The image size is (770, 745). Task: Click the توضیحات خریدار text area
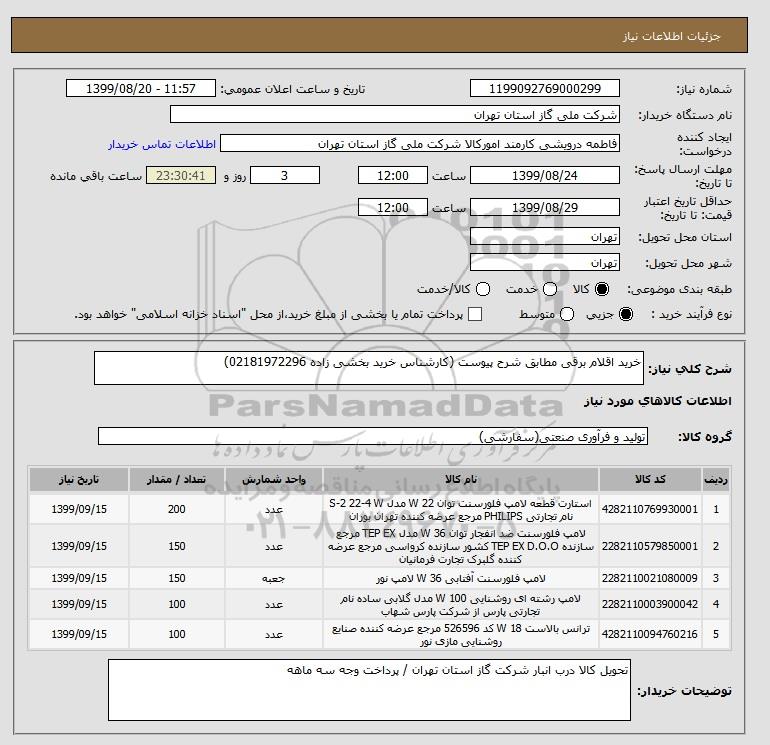pyautogui.click(x=369, y=690)
